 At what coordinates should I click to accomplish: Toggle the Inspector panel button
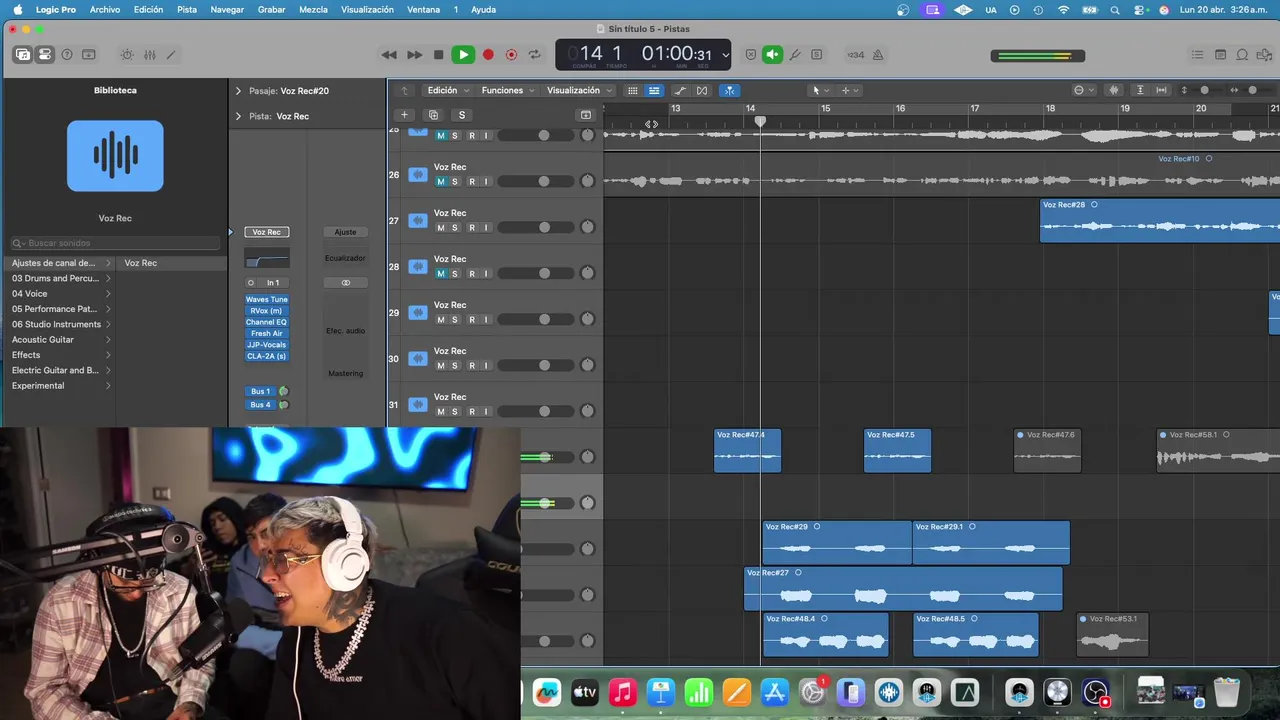[45, 55]
